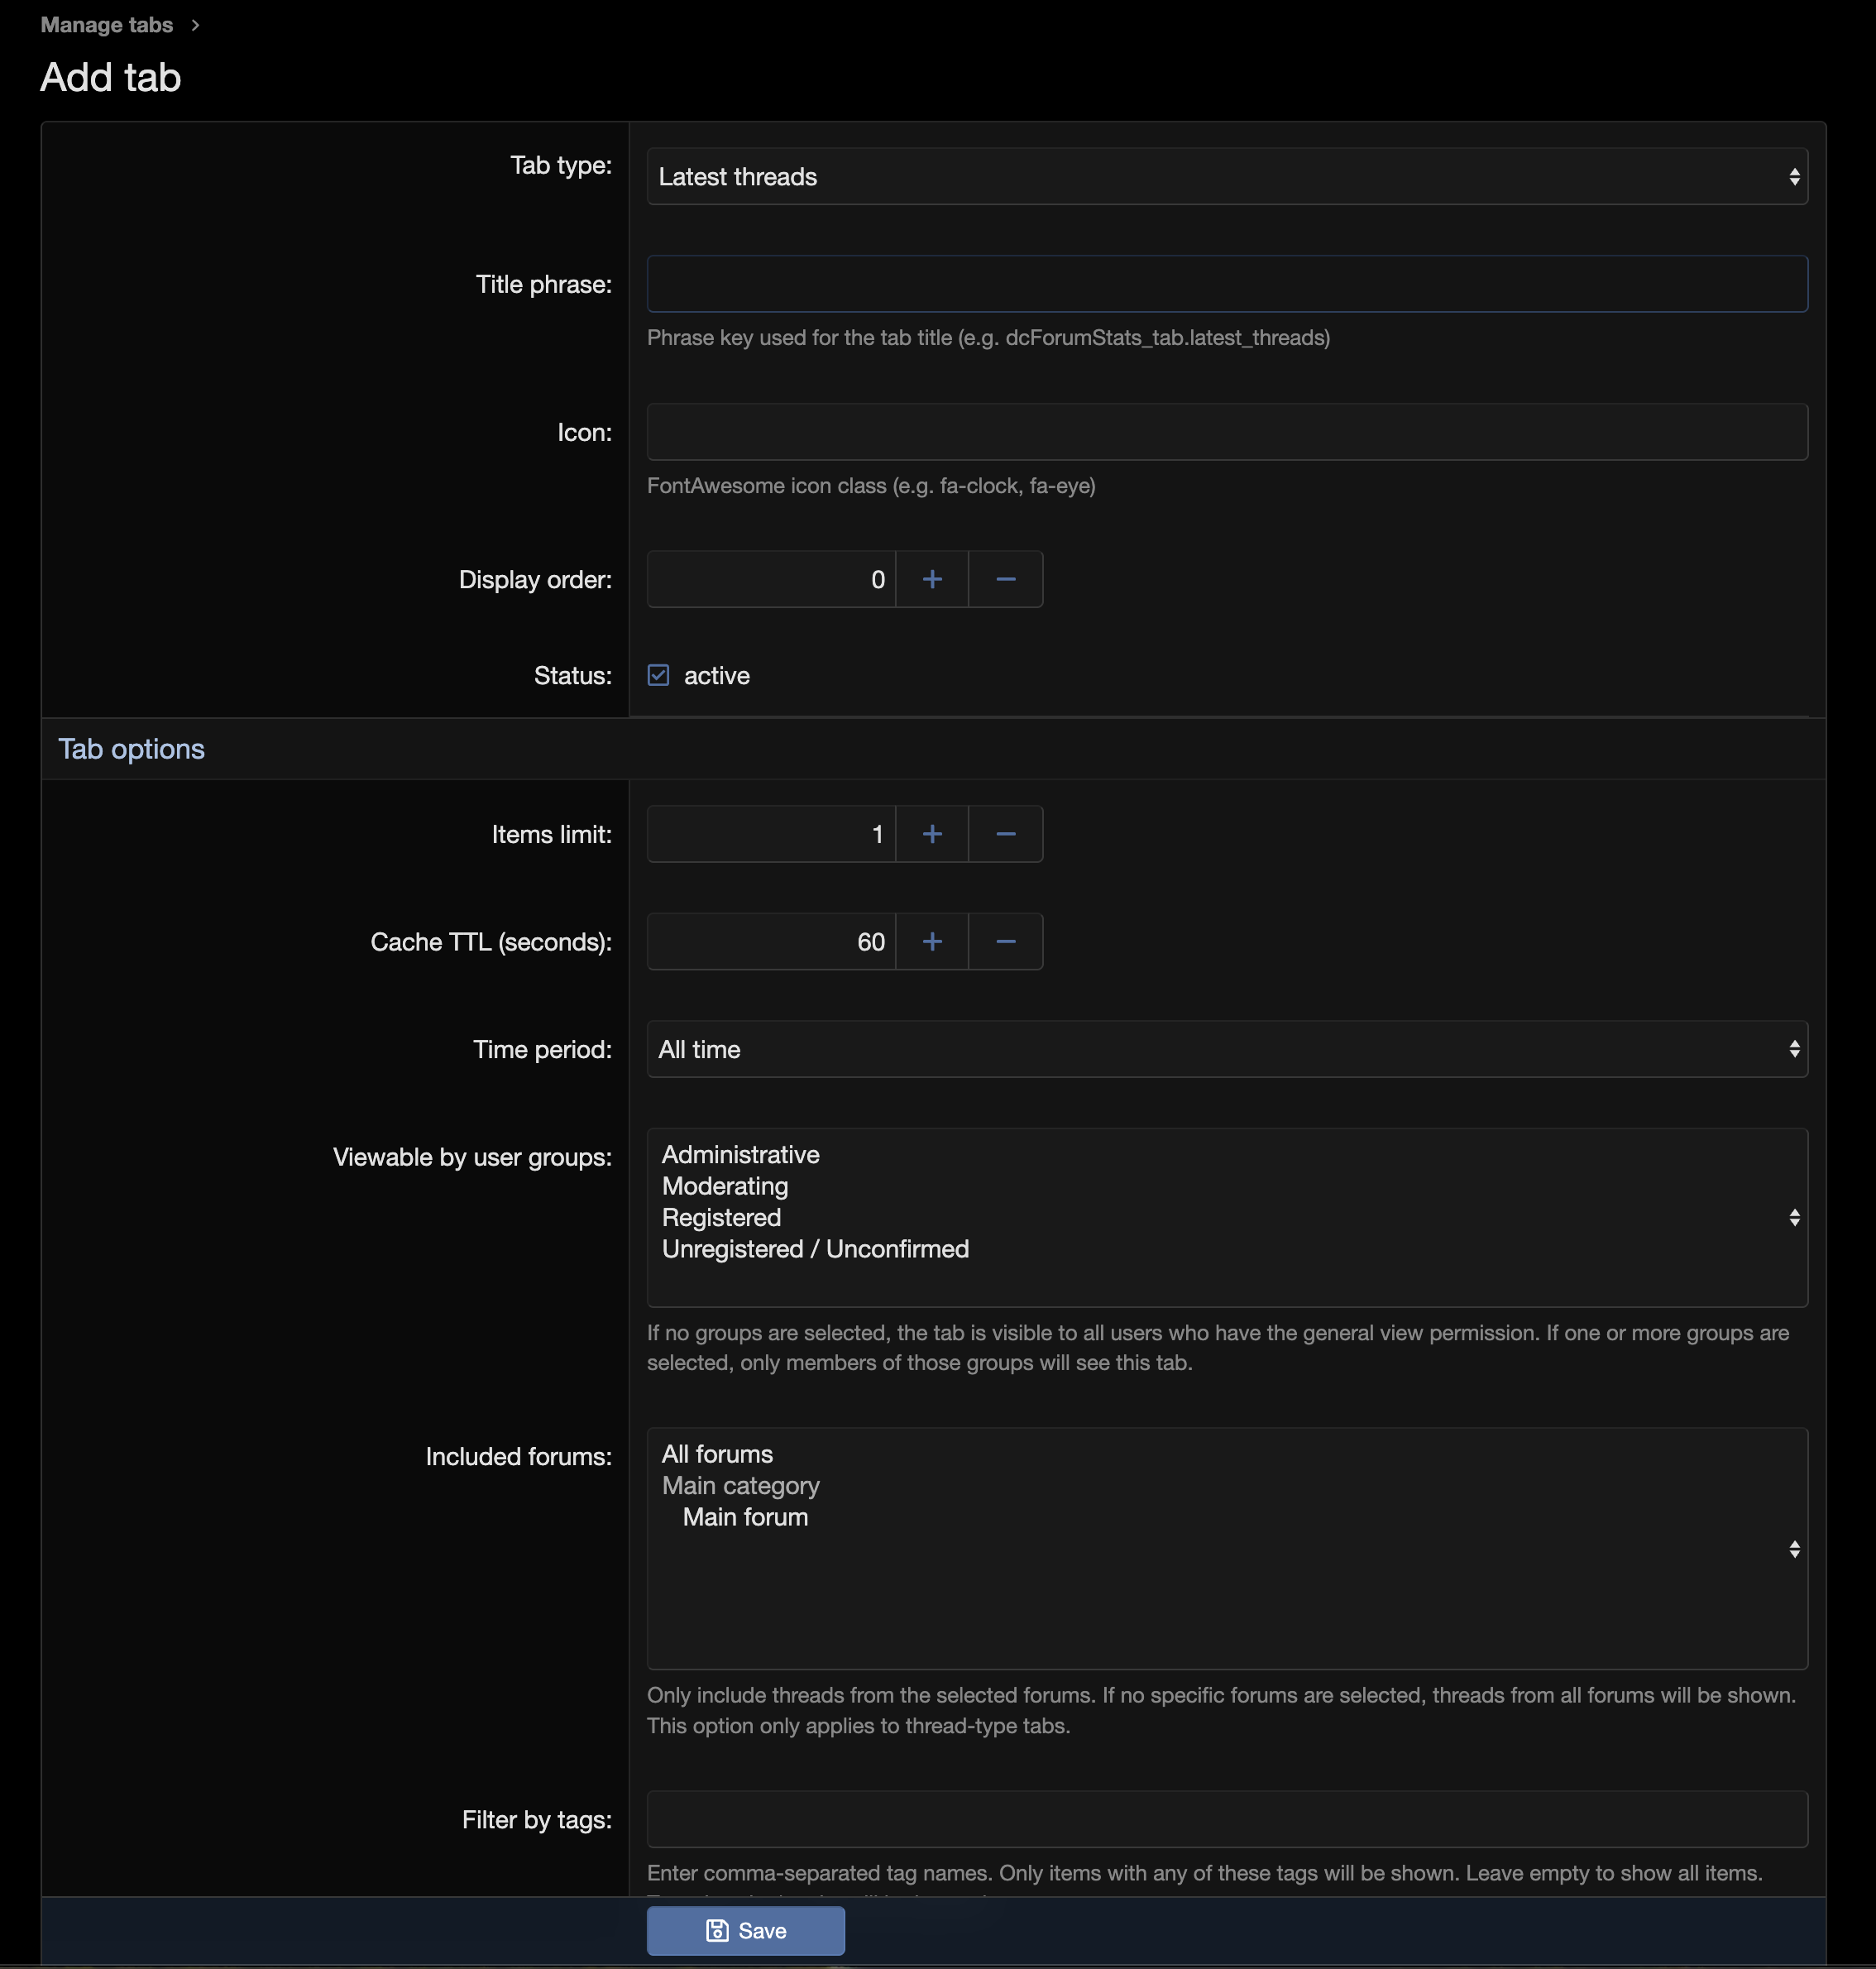1876x1969 pixels.
Task: Click the Filter by tags field
Action: [x=1227, y=1820]
